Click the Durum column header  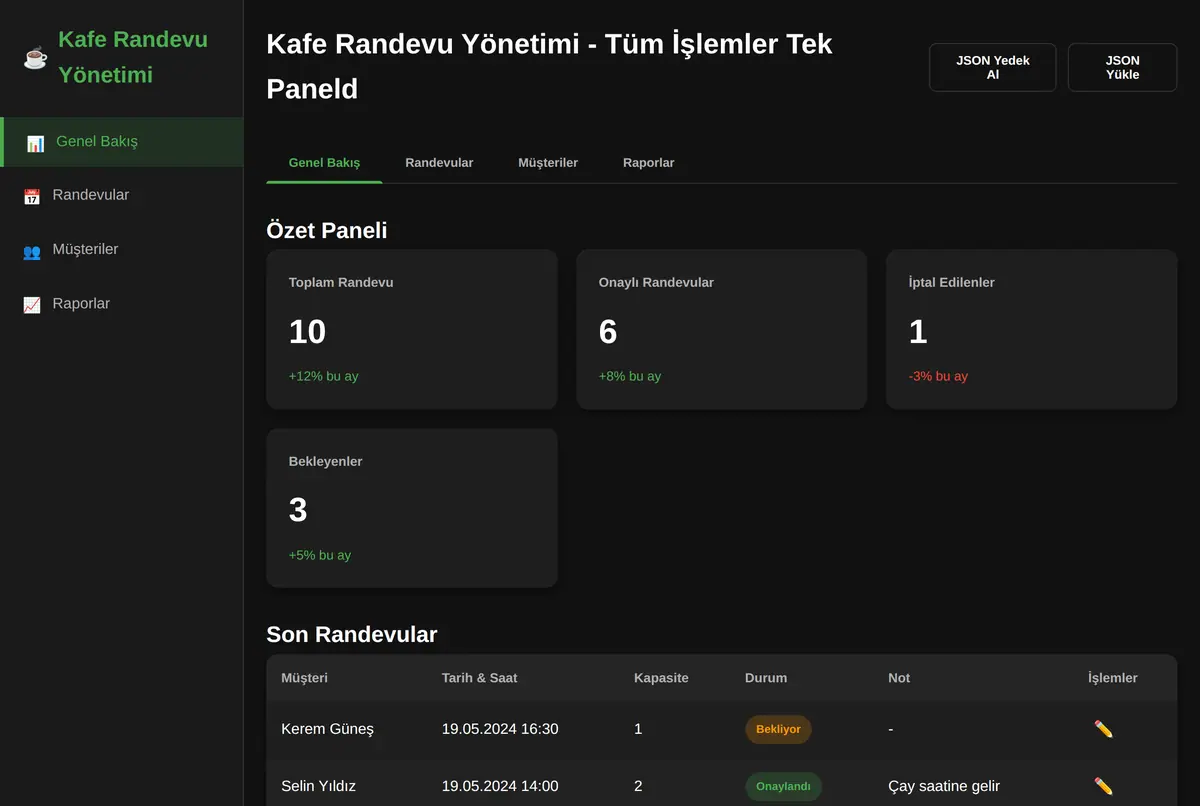[x=766, y=678]
